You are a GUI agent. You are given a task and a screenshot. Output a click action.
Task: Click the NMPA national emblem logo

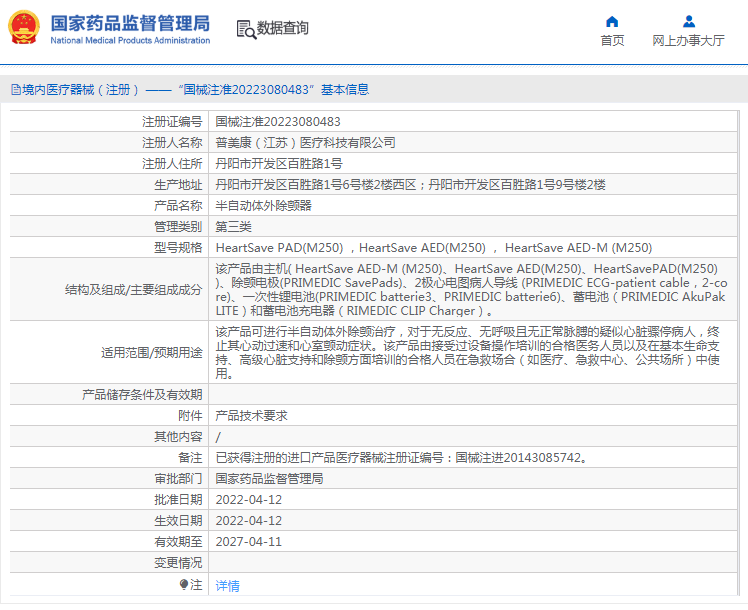tap(24, 28)
